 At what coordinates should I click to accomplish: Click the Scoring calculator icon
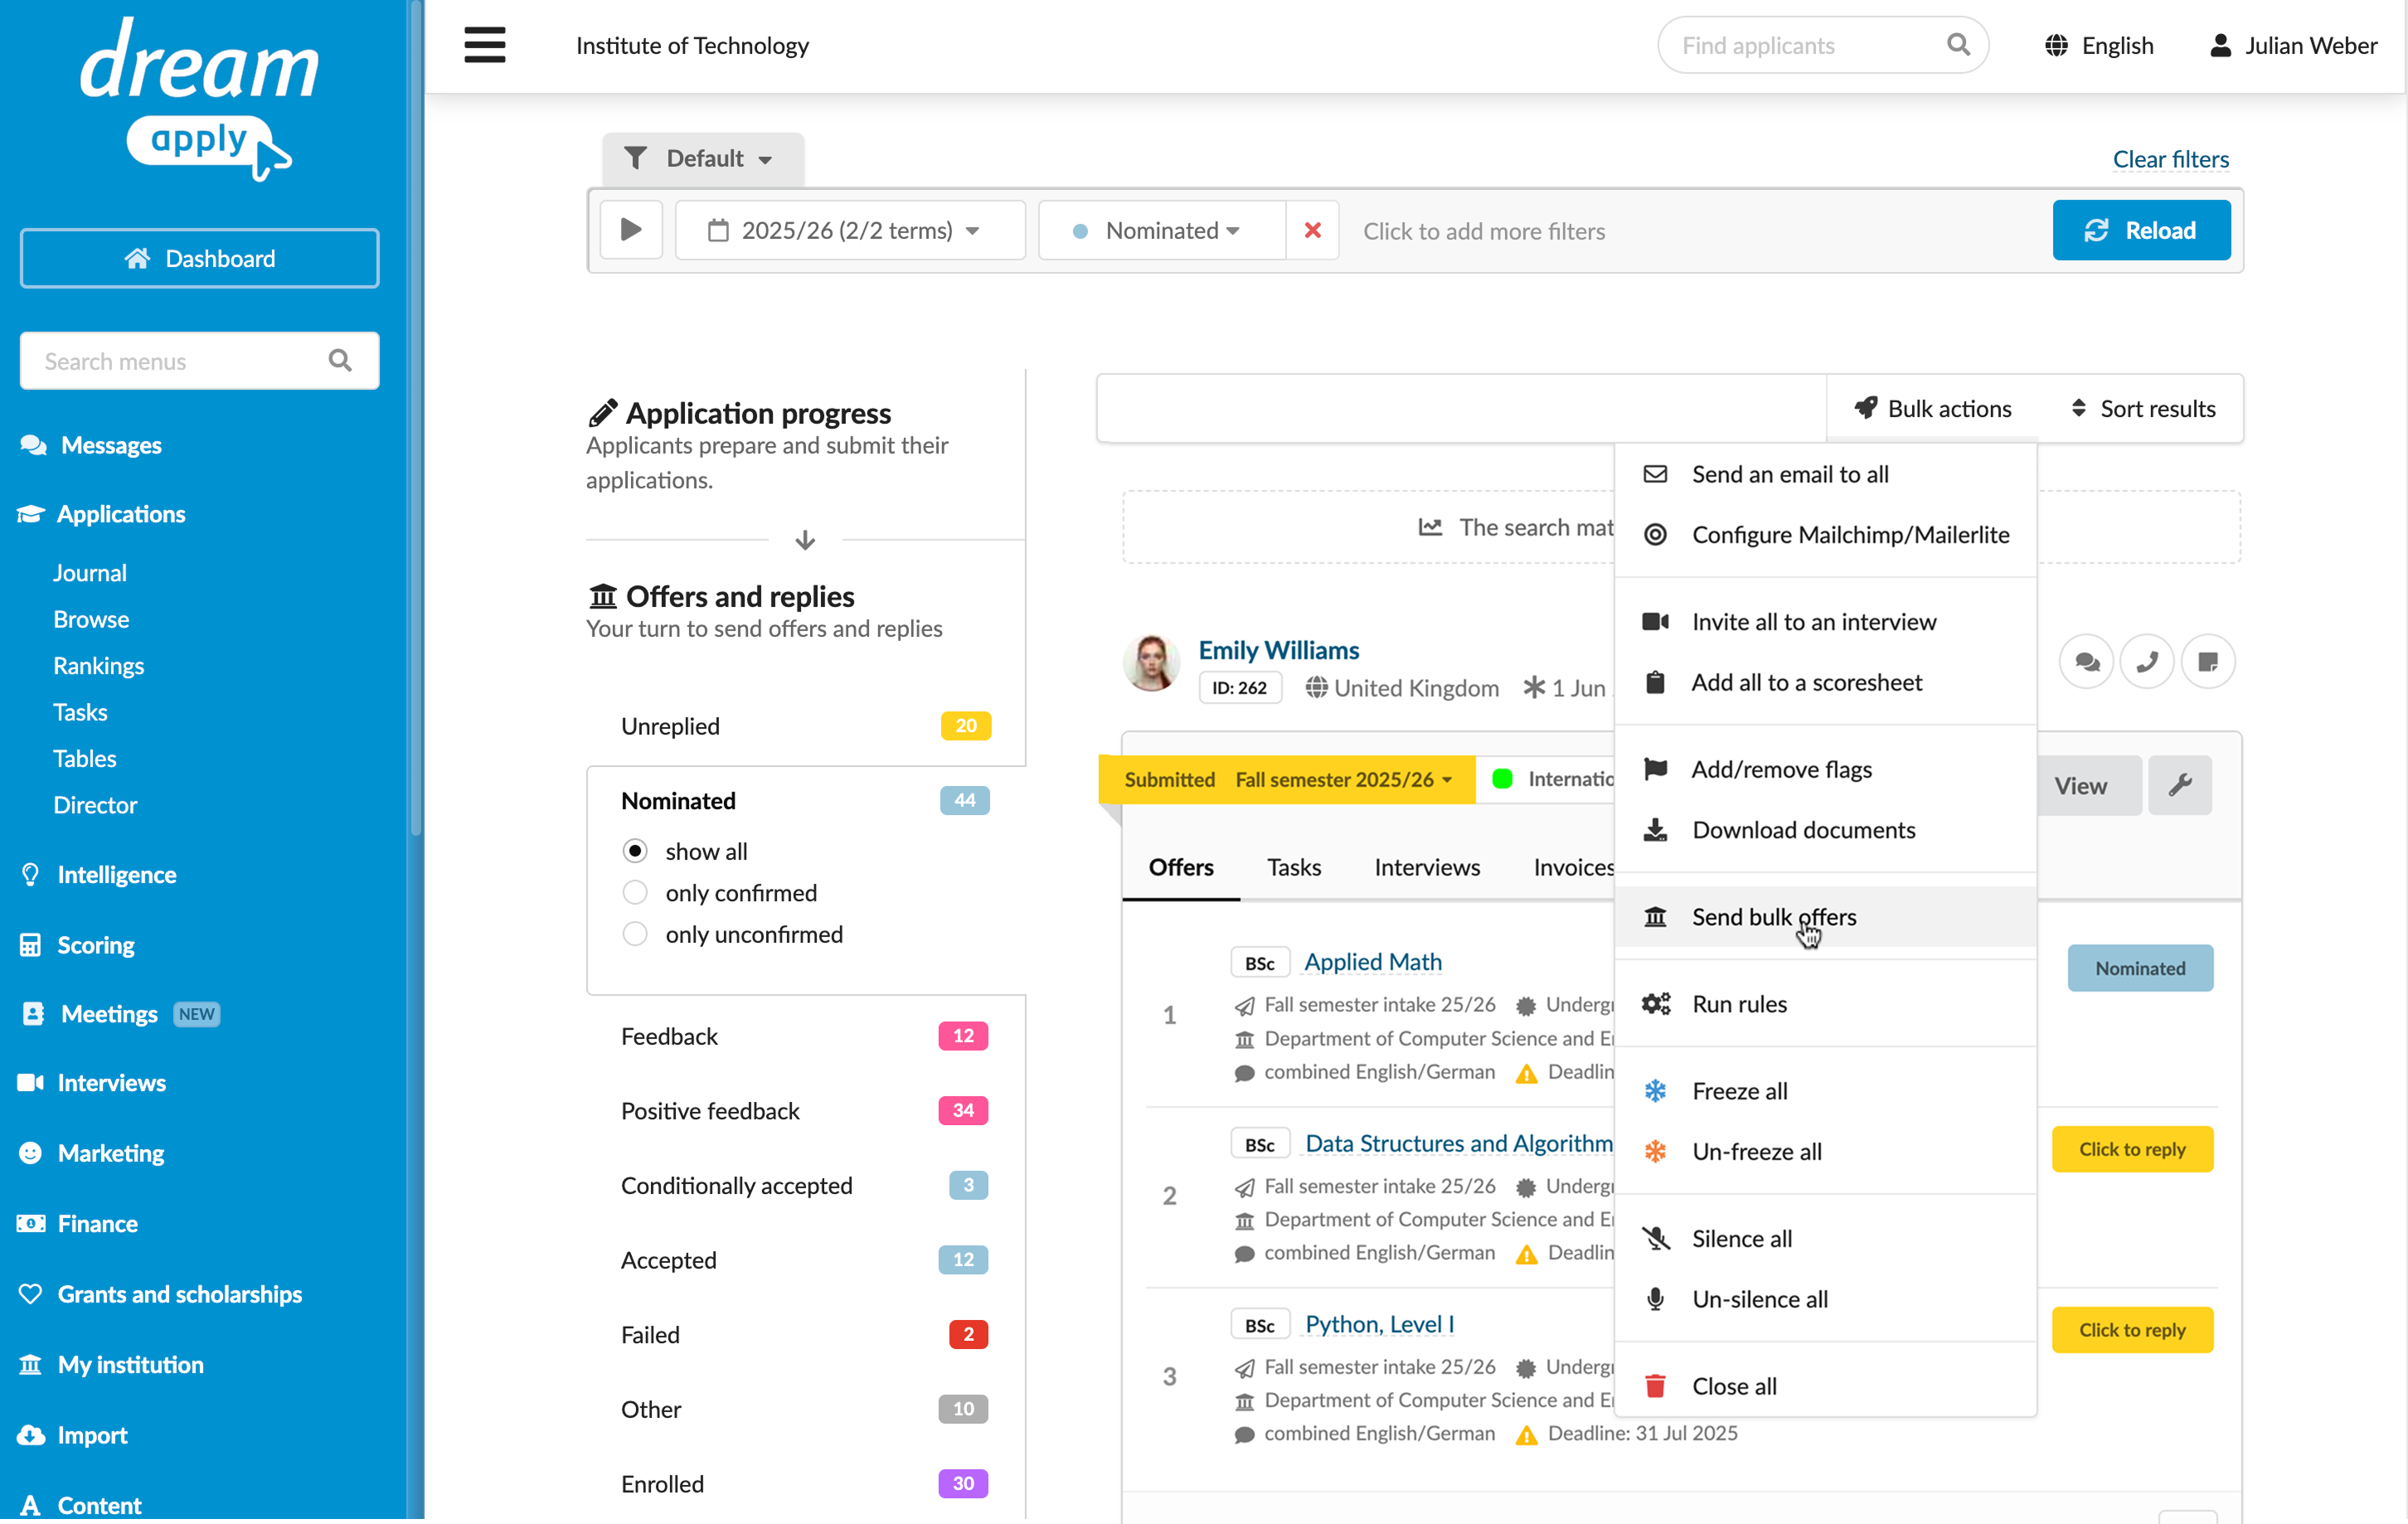click(x=31, y=945)
